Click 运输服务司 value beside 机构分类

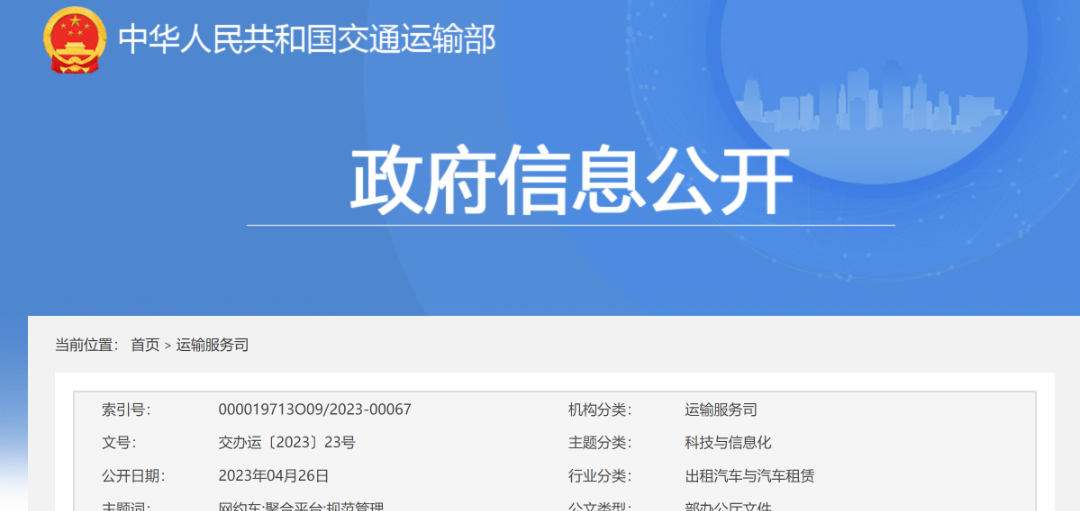[x=721, y=410]
